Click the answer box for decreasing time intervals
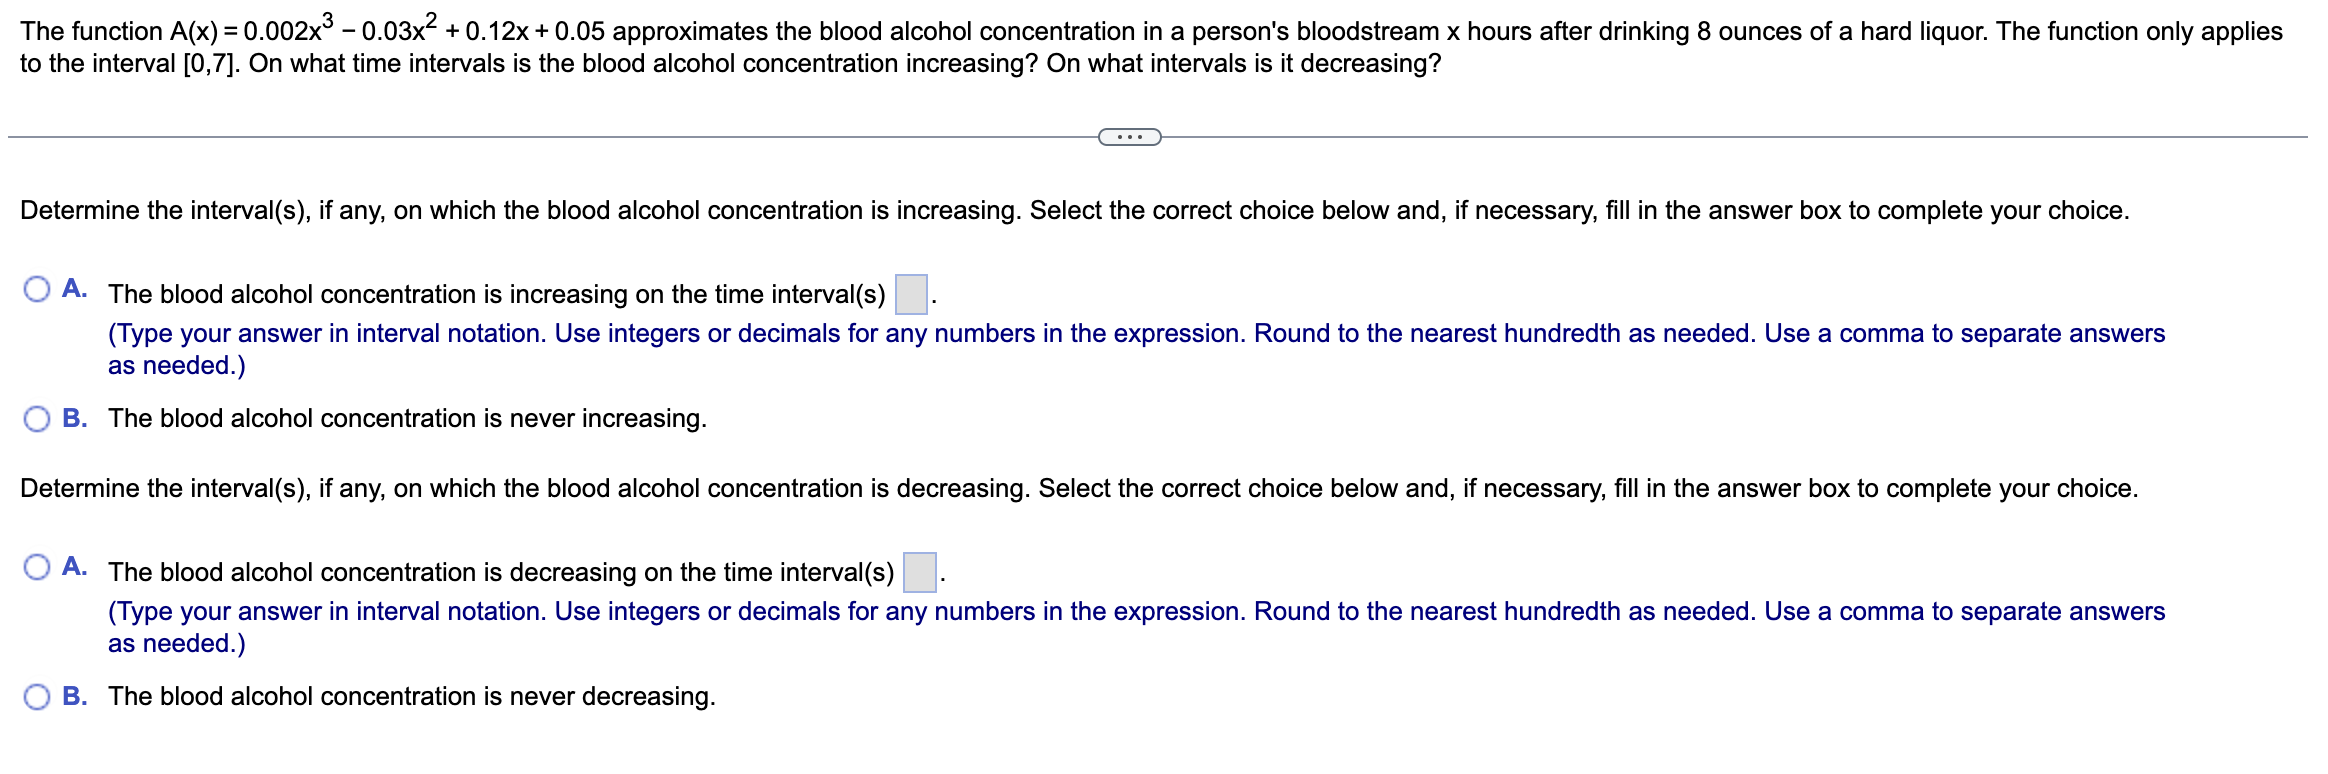Image resolution: width=2328 pixels, height=774 pixels. click(920, 569)
